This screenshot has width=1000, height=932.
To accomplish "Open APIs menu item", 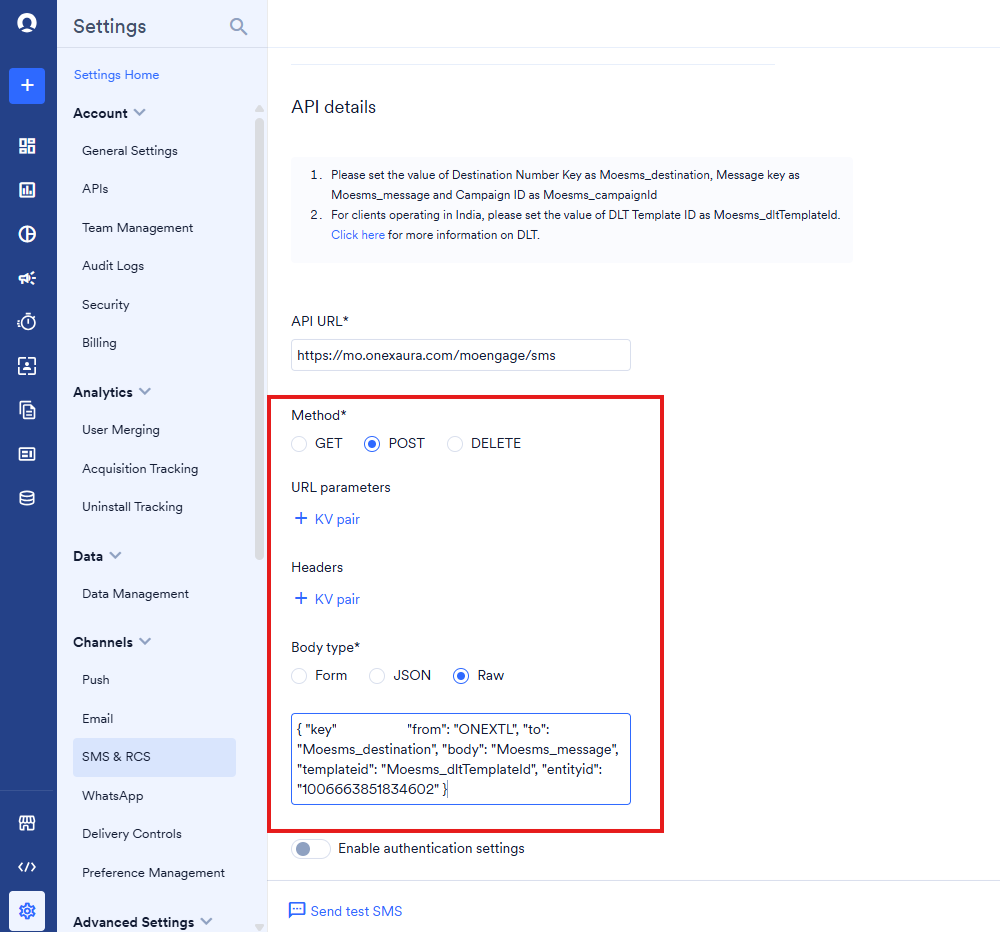I will point(95,189).
